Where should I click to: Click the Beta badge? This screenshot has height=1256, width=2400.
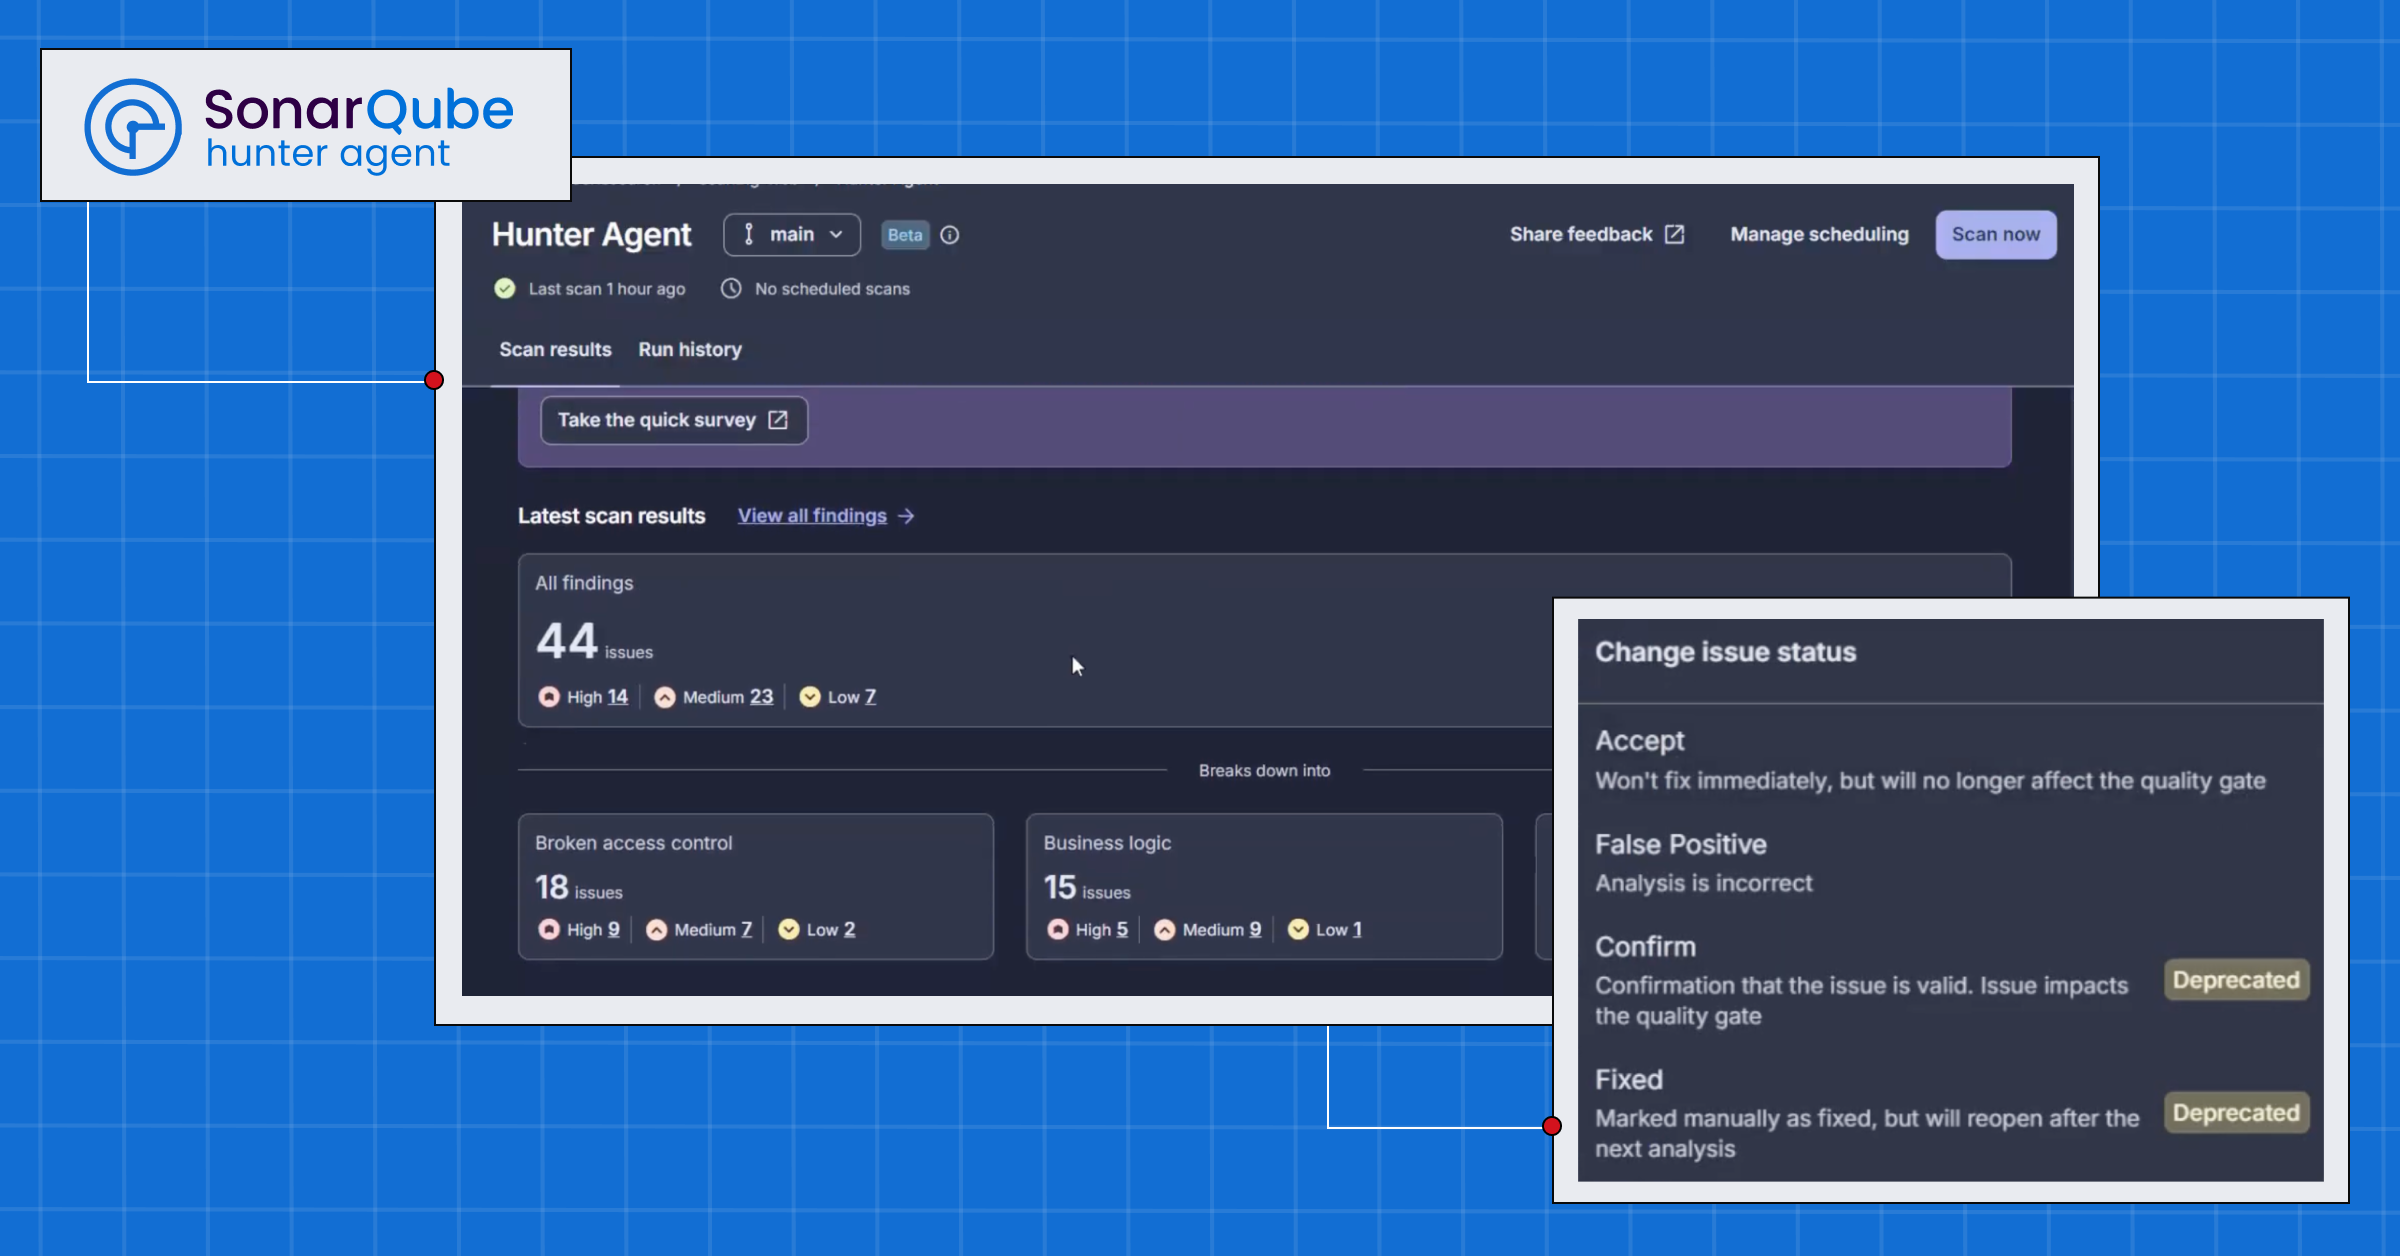tap(905, 235)
